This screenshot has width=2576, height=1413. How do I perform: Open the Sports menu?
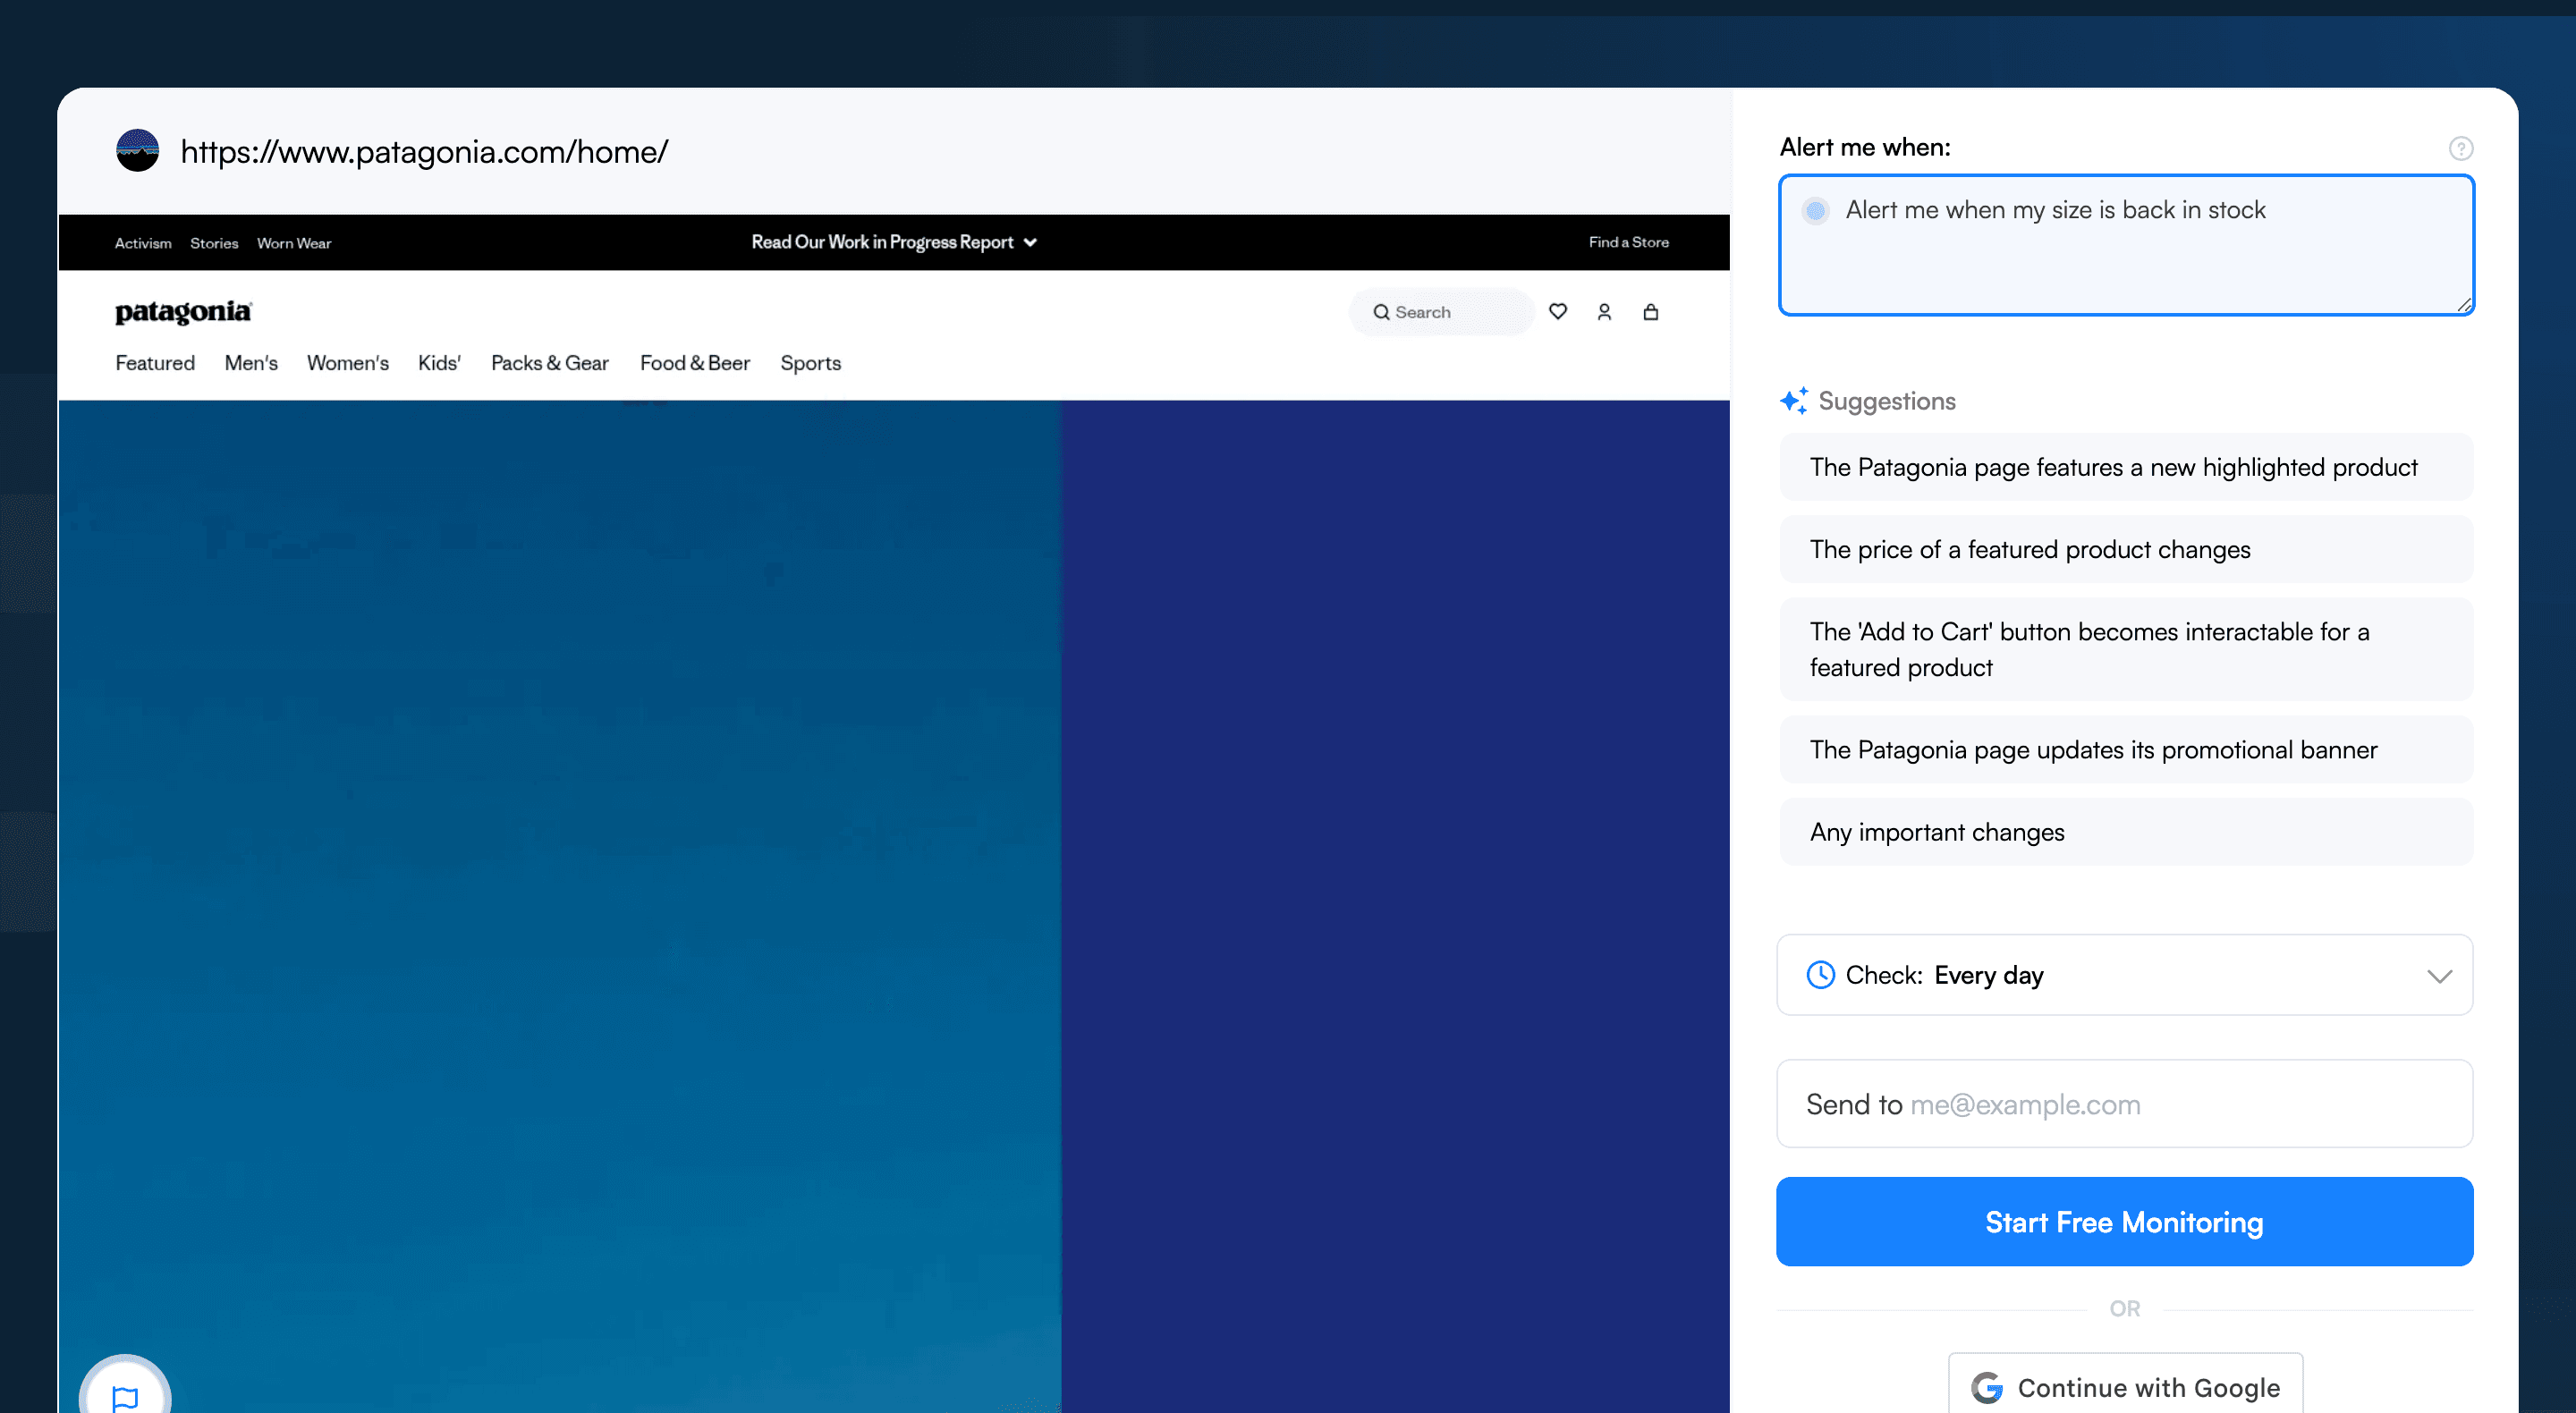810,363
